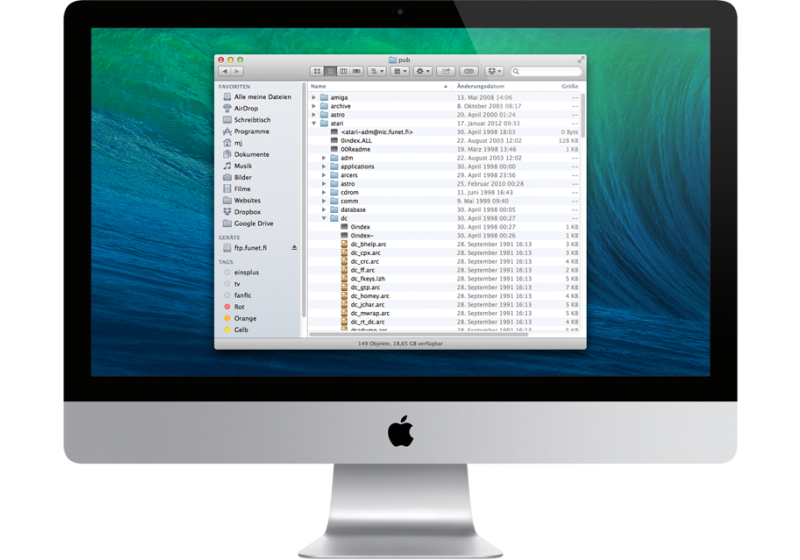Click the Finder search field

[546, 71]
